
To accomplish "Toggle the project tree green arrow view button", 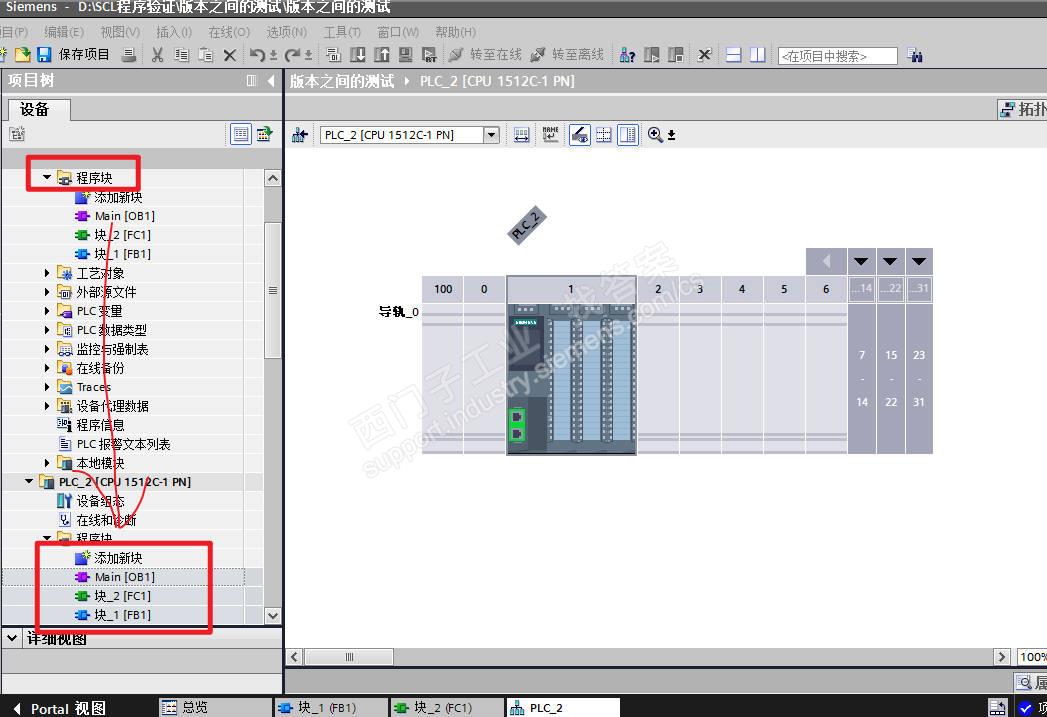I will pyautogui.click(x=264, y=134).
